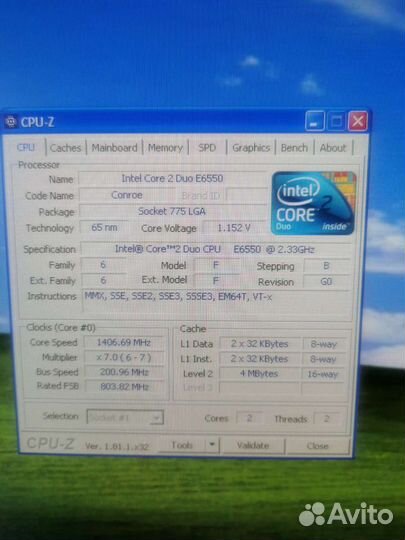Click the Intel Core 2 Duo logo
The image size is (405, 540).
[x=313, y=204]
